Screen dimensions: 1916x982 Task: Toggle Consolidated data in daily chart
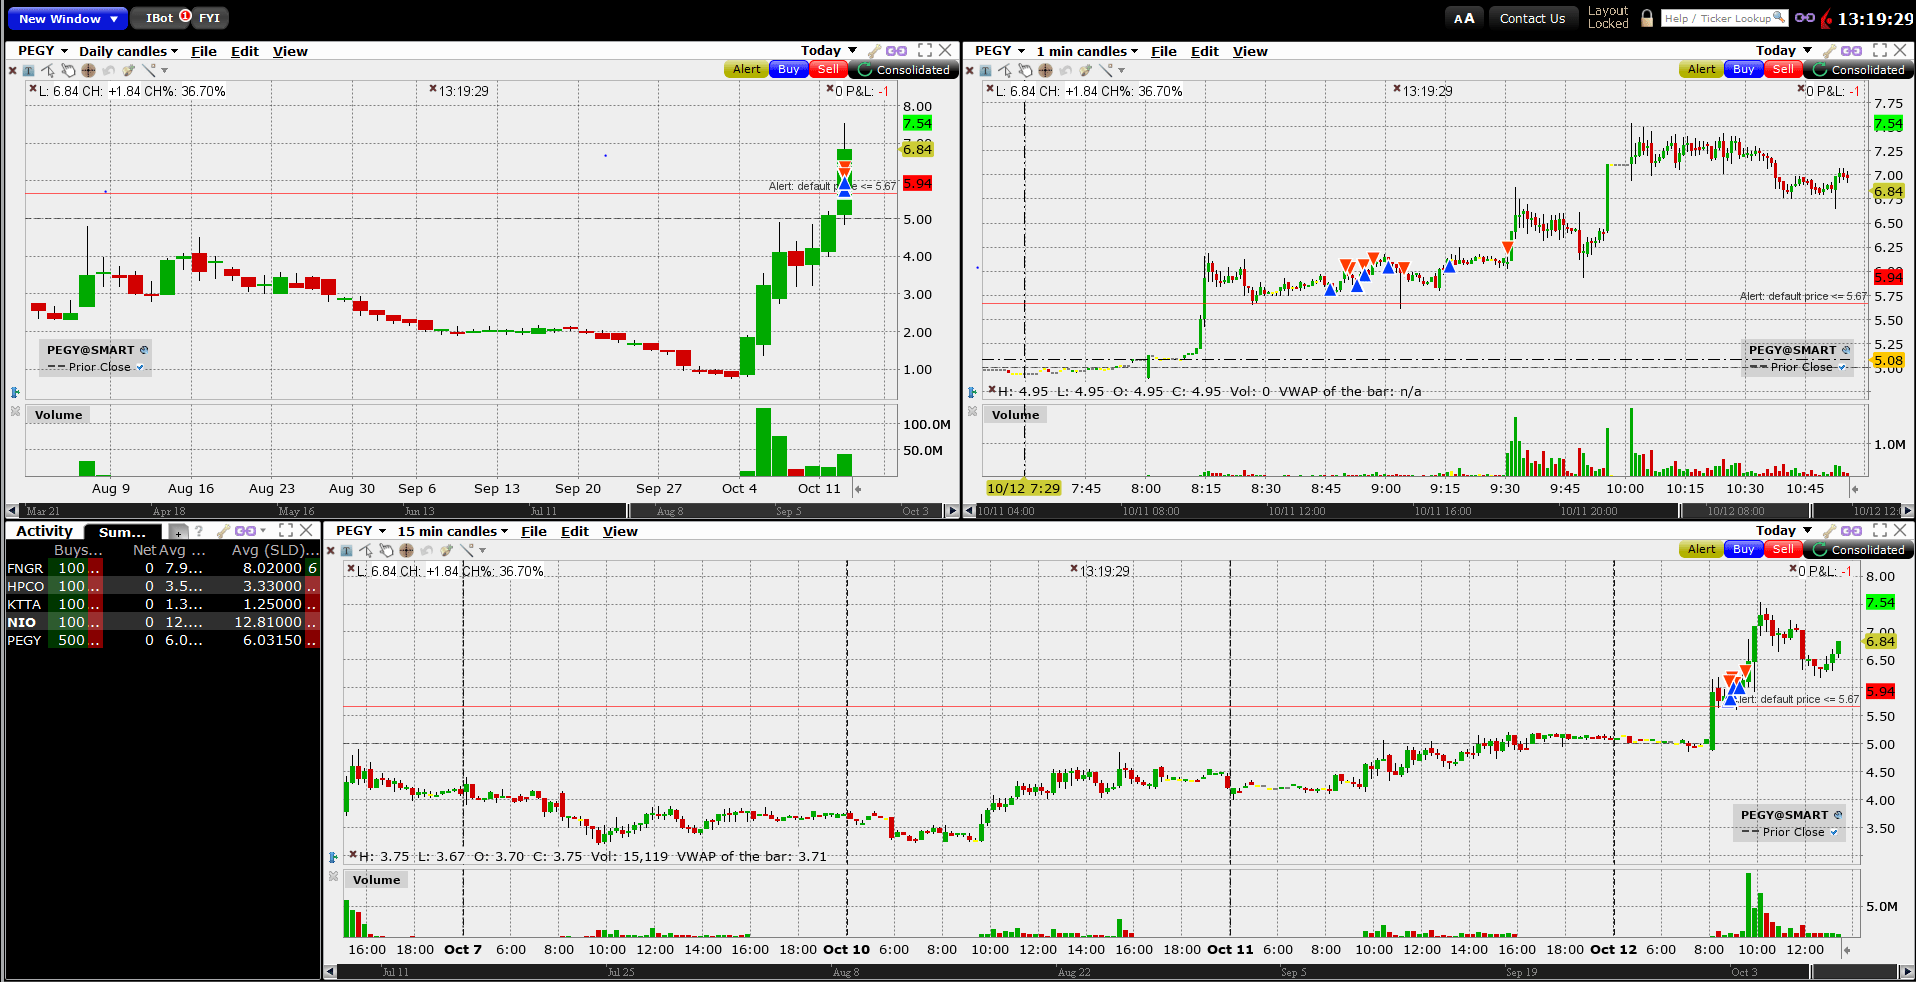pos(905,70)
